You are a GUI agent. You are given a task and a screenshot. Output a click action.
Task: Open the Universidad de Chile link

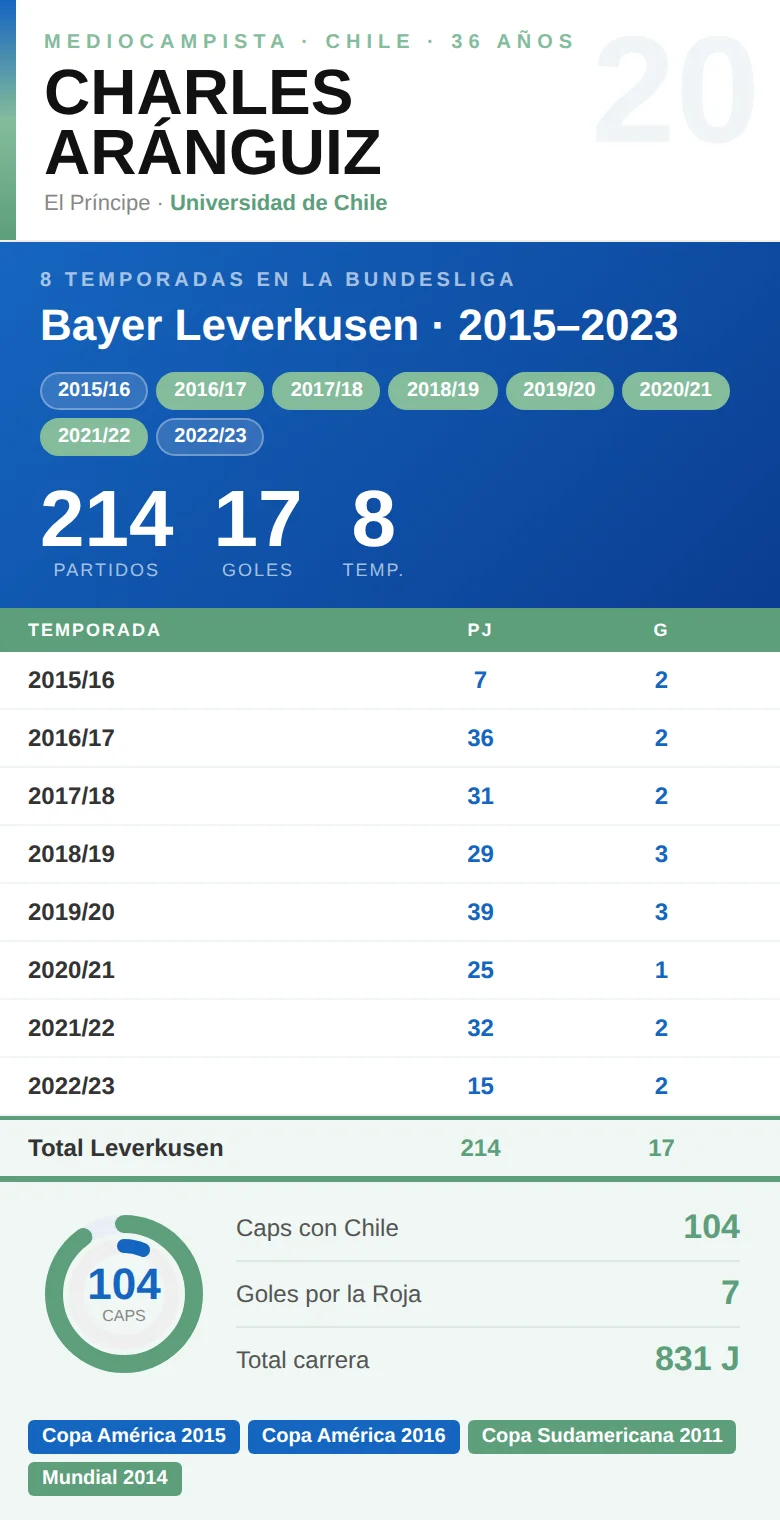tap(278, 203)
